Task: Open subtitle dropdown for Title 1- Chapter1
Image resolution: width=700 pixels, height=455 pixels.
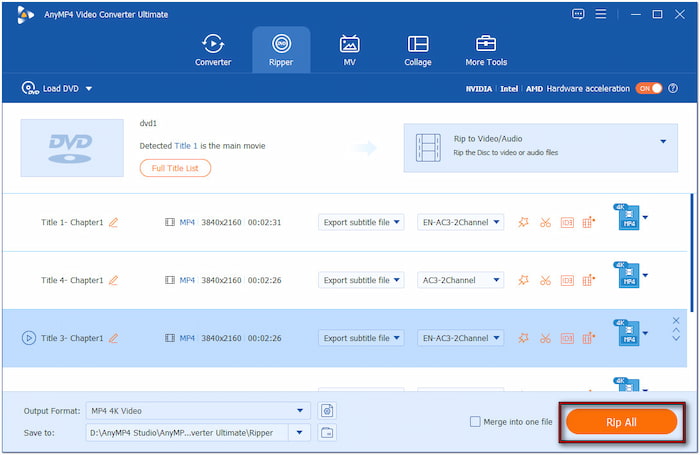Action: (x=361, y=222)
